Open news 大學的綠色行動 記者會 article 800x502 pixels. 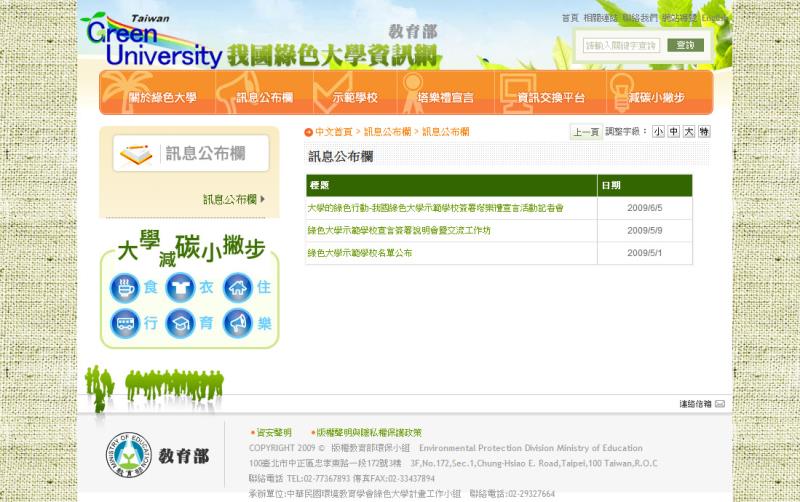click(435, 208)
